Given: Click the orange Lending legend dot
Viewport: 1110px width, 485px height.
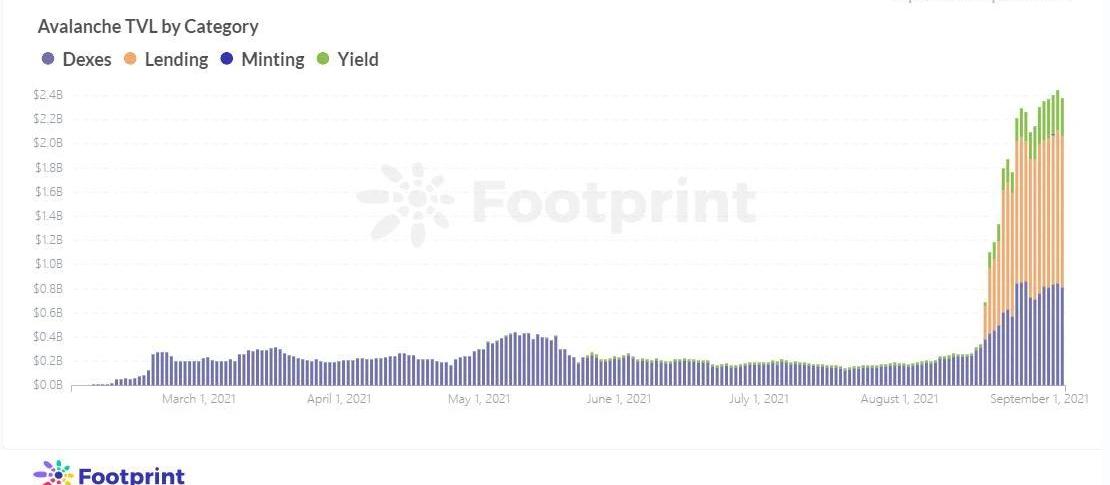Looking at the screenshot, I should tap(130, 59).
